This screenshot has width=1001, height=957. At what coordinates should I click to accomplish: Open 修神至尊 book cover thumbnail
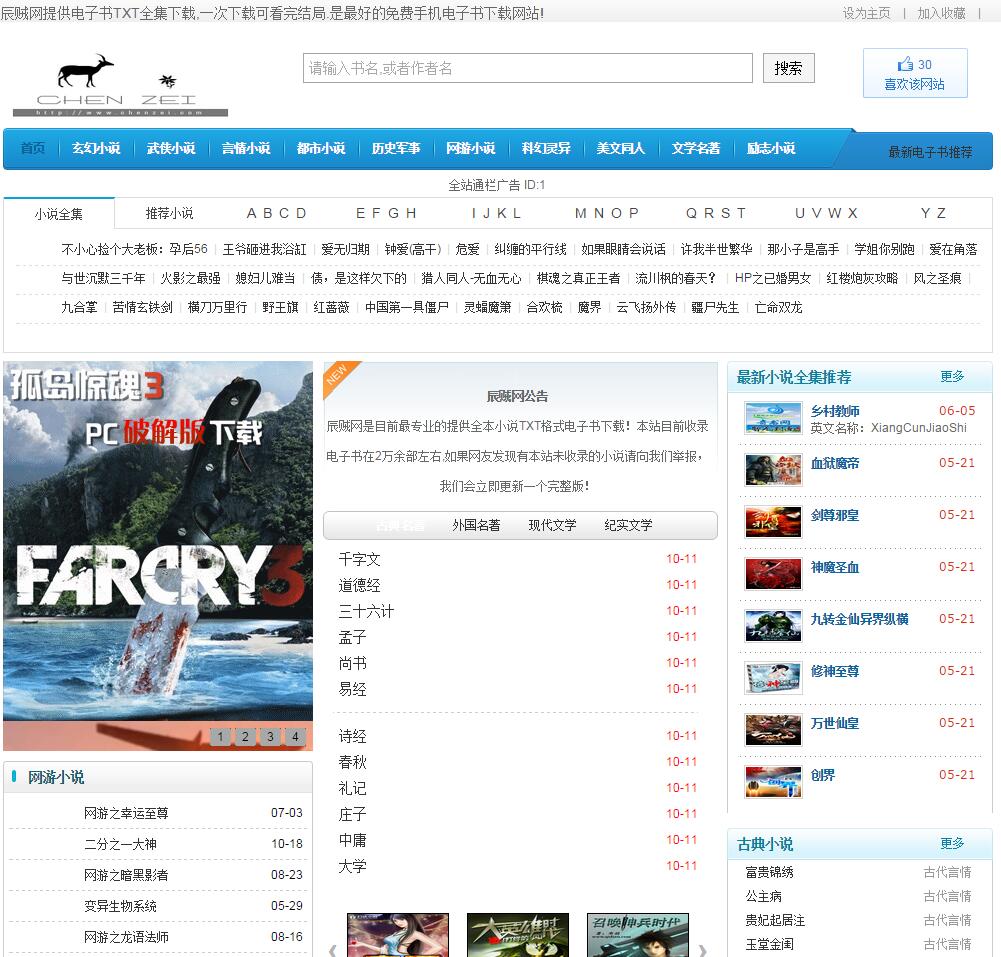coord(773,679)
